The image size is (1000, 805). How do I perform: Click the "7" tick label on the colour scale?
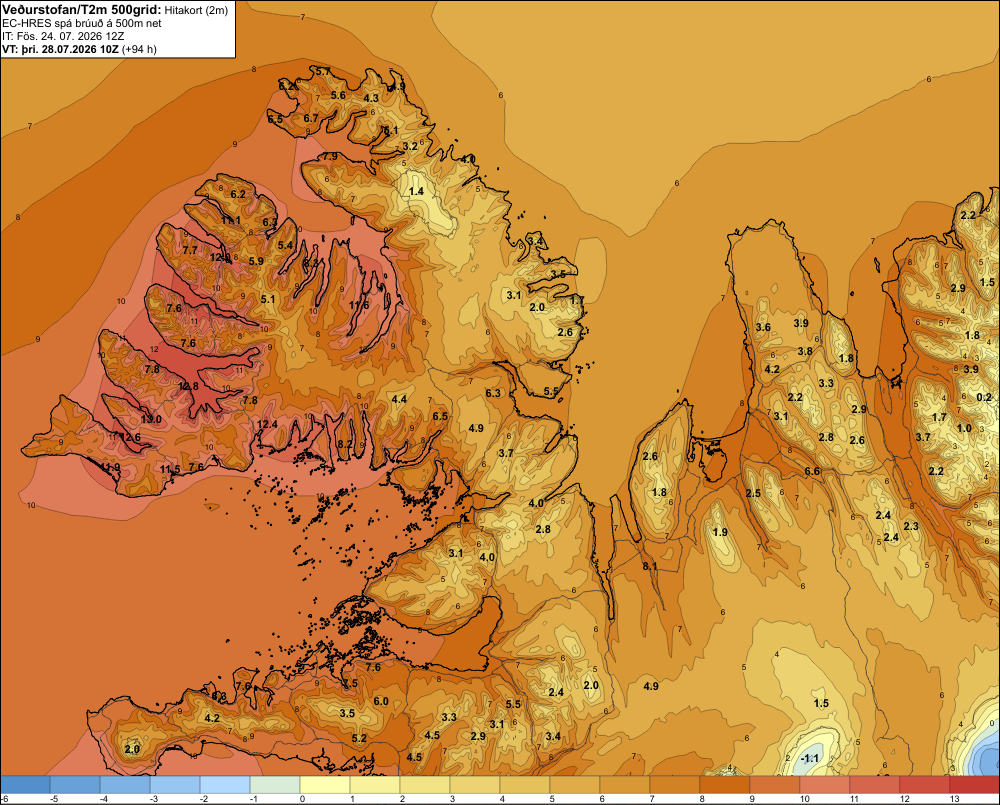652,799
